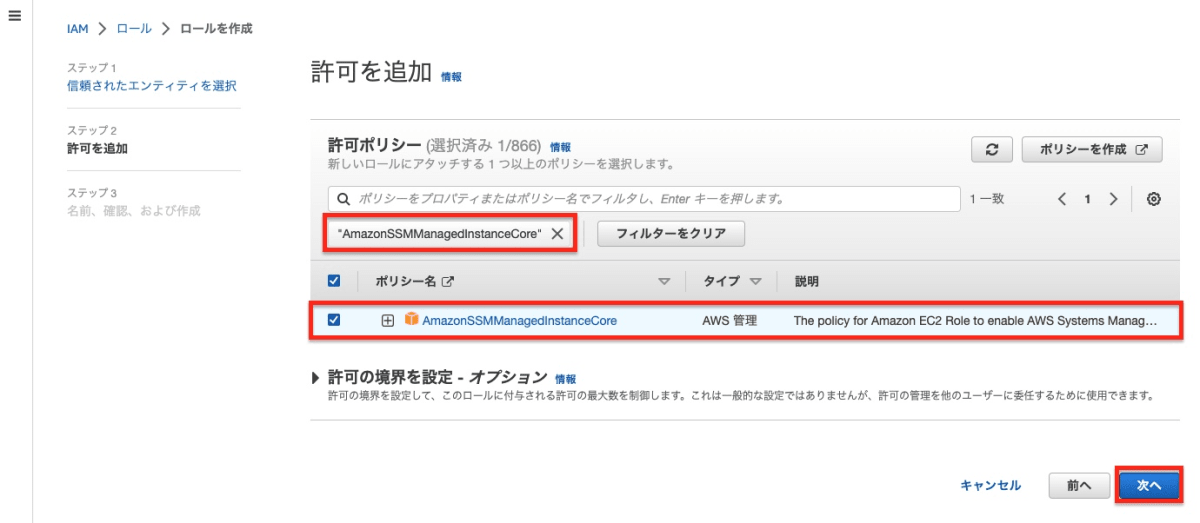Go to next results page arrow

click(1113, 199)
